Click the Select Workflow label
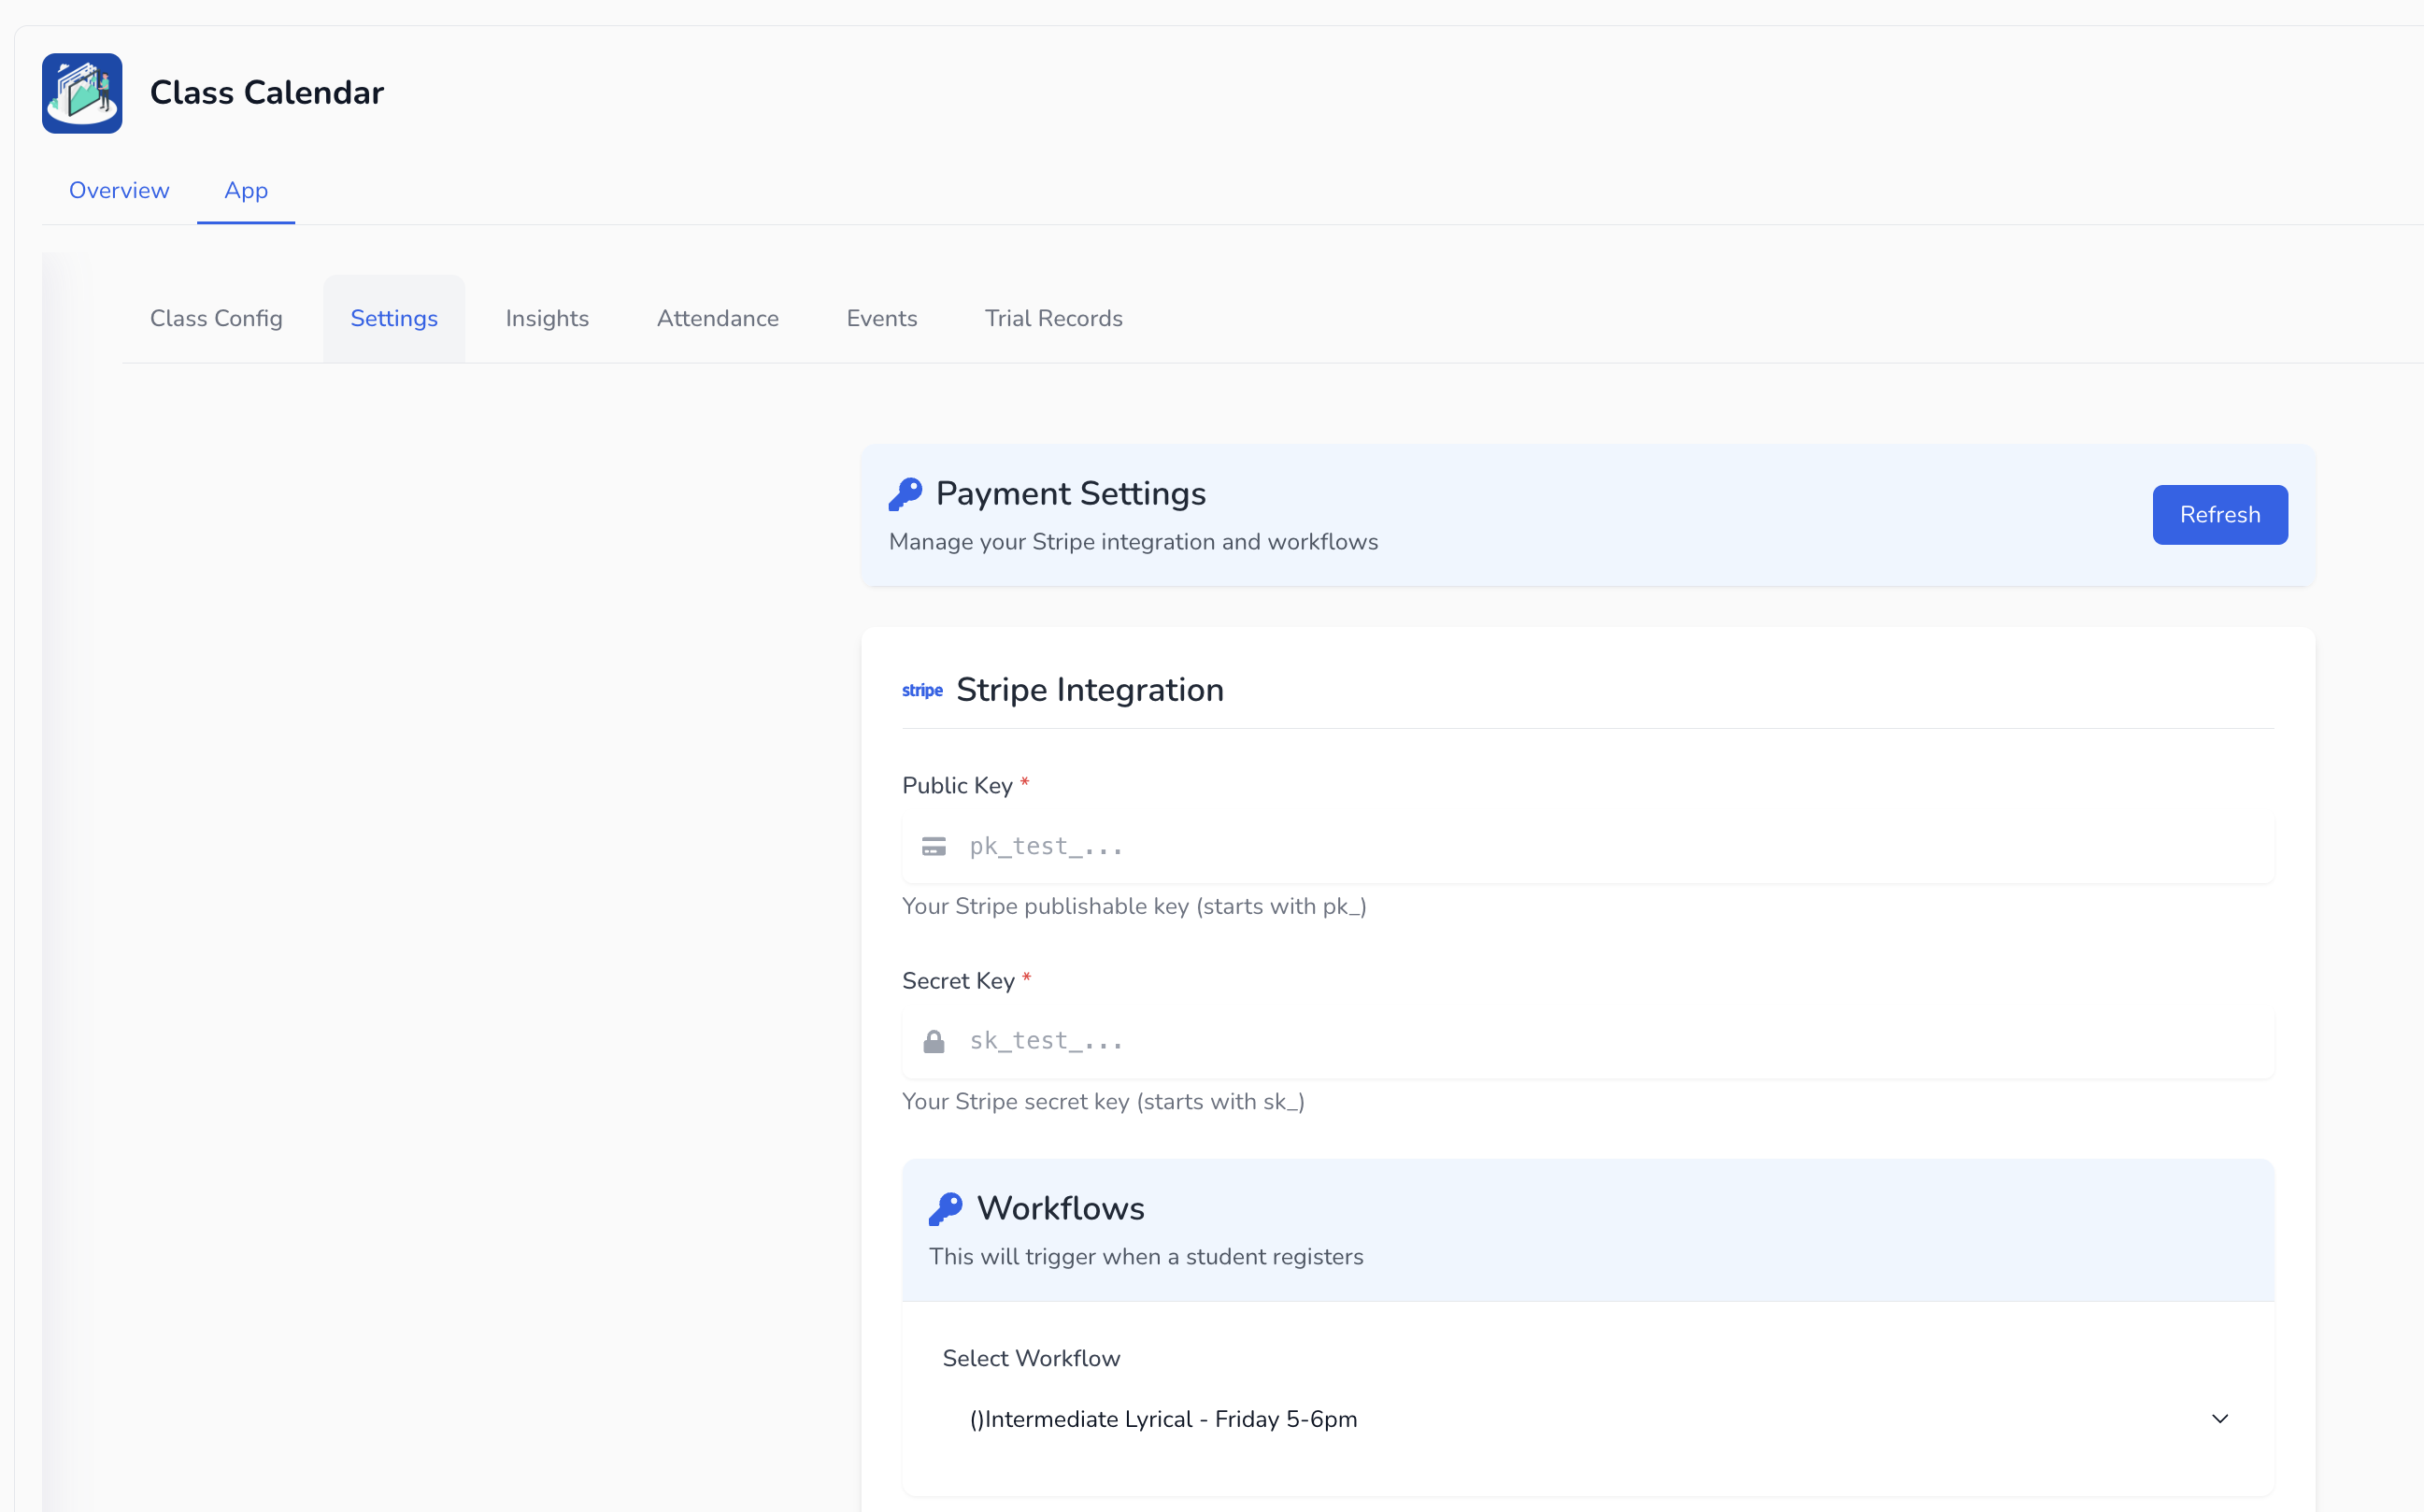 pyautogui.click(x=1031, y=1358)
